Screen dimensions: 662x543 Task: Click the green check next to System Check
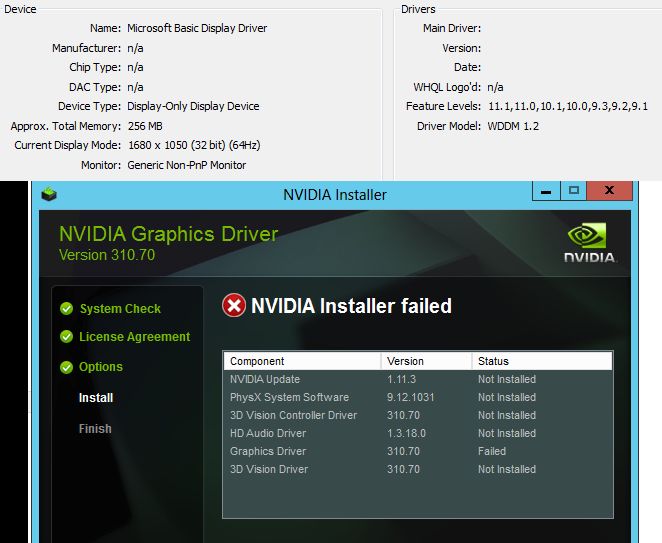coord(66,309)
